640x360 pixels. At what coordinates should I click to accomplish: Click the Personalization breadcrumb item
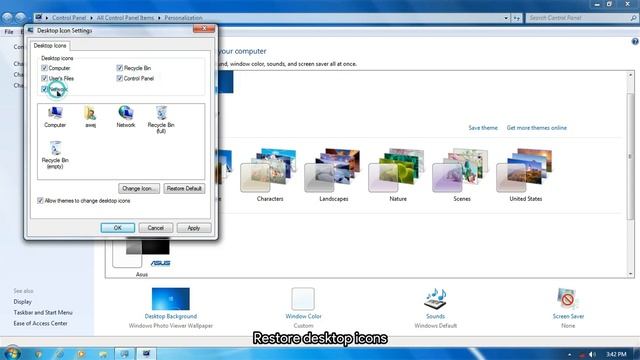coord(183,18)
